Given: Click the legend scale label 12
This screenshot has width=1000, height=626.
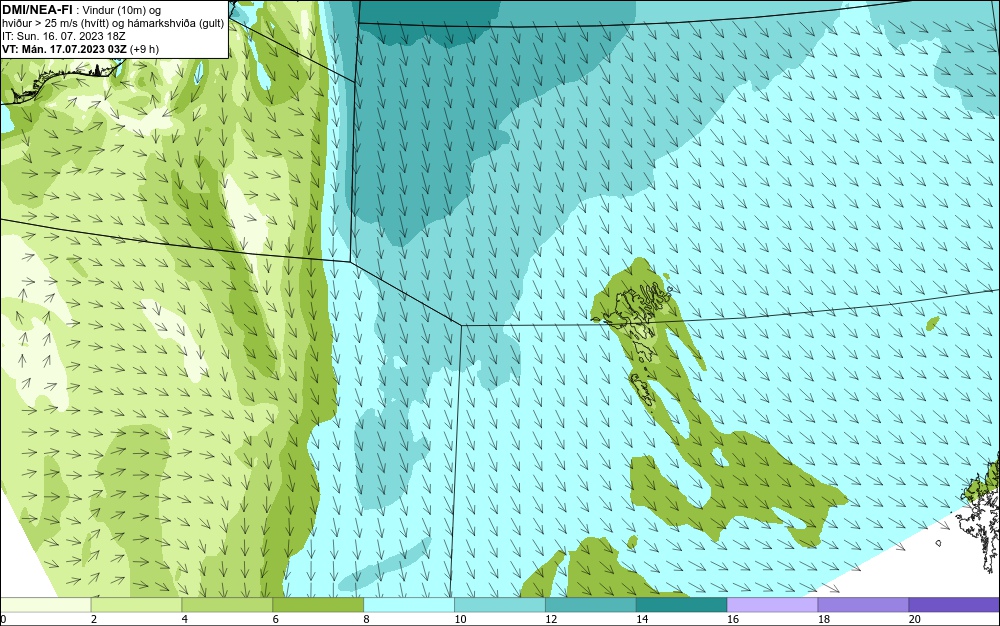Looking at the screenshot, I should click(x=551, y=619).
